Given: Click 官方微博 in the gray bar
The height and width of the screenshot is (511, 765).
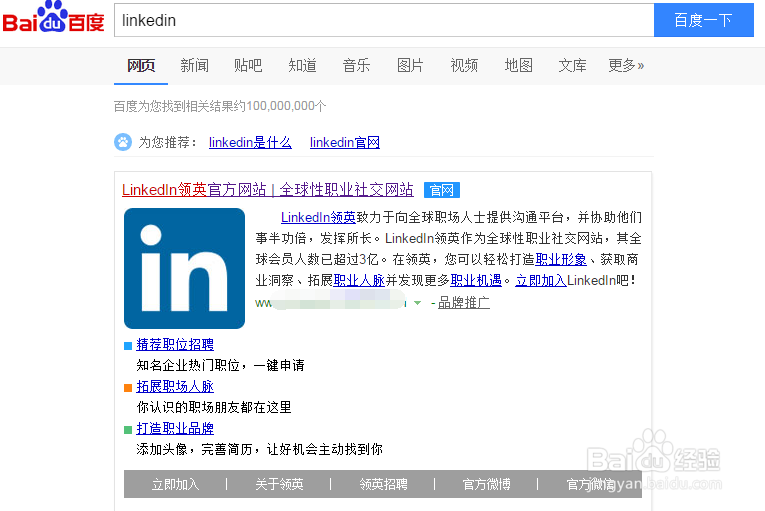Looking at the screenshot, I should 486,484.
